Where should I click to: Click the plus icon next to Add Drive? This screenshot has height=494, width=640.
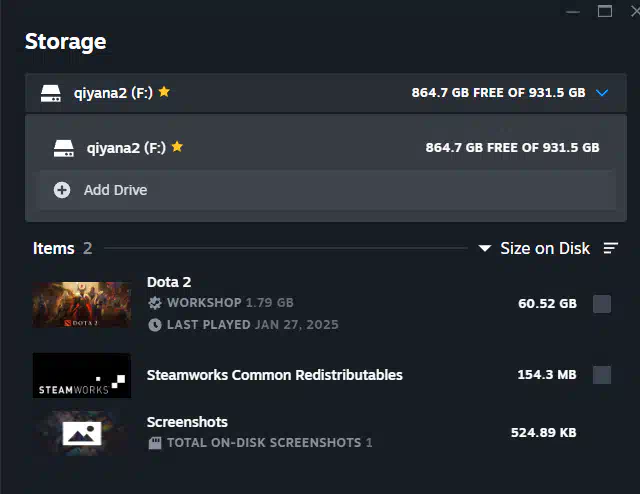(62, 190)
